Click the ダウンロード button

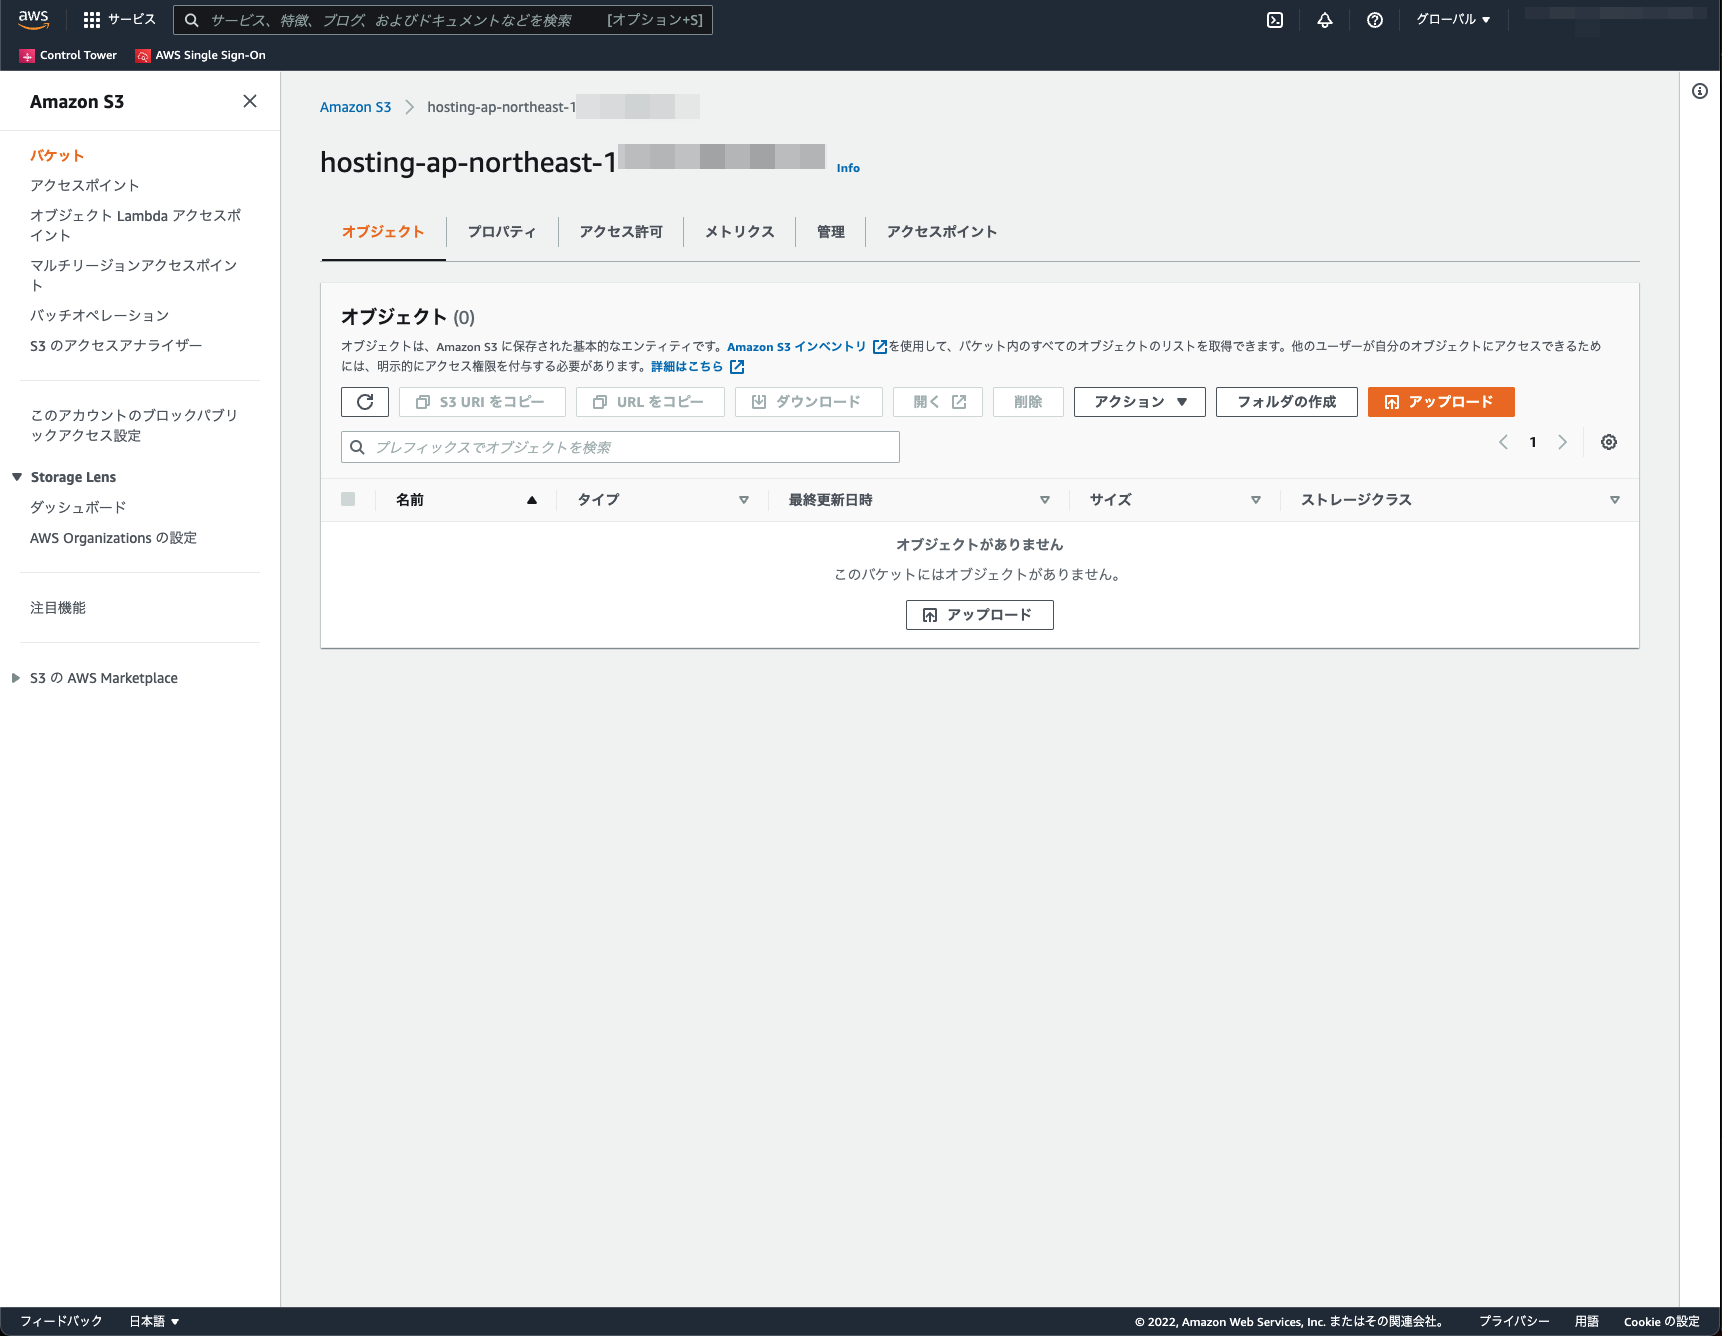tap(808, 402)
